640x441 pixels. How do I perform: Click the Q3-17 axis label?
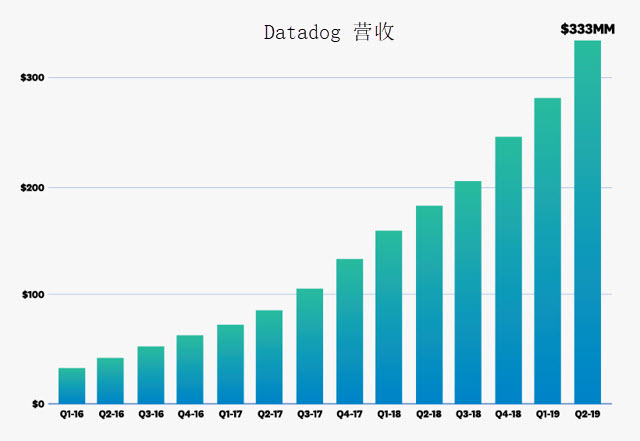pos(310,414)
